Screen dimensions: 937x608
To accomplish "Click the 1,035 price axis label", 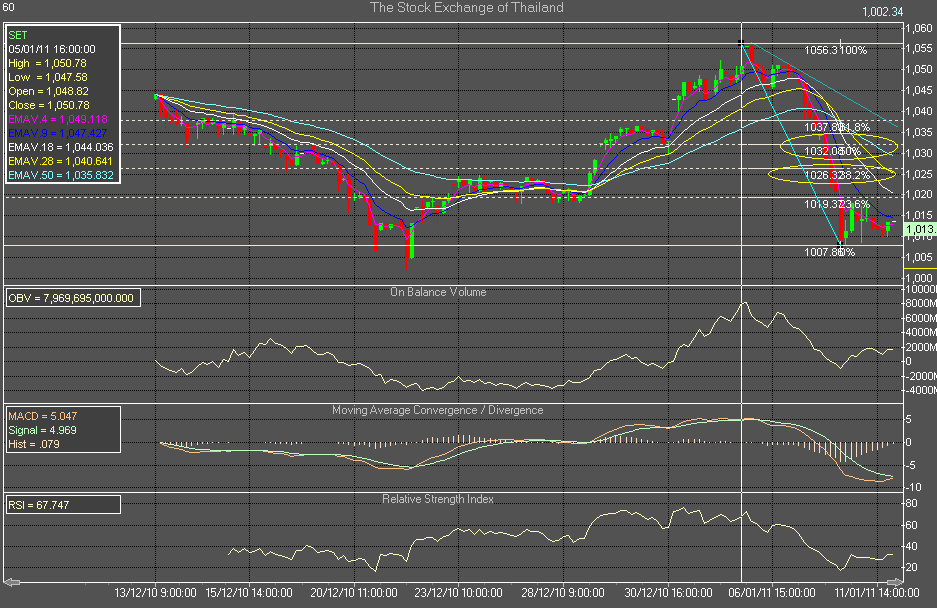I will [919, 132].
